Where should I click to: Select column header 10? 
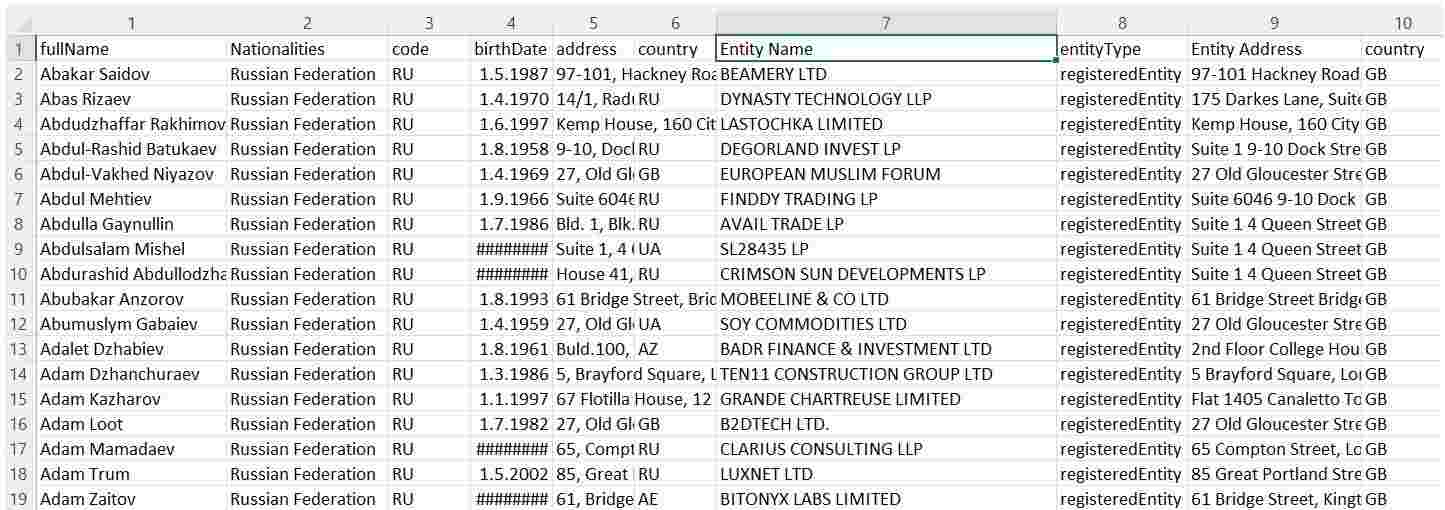tap(1403, 23)
